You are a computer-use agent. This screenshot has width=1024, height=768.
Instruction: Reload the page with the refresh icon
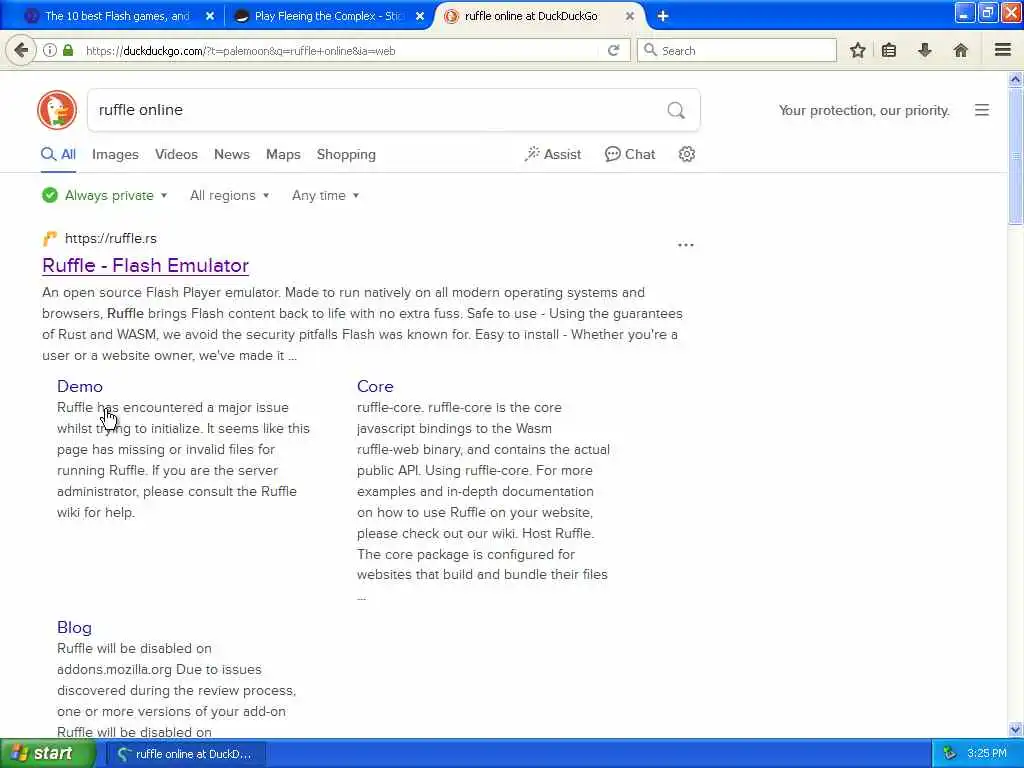click(613, 50)
